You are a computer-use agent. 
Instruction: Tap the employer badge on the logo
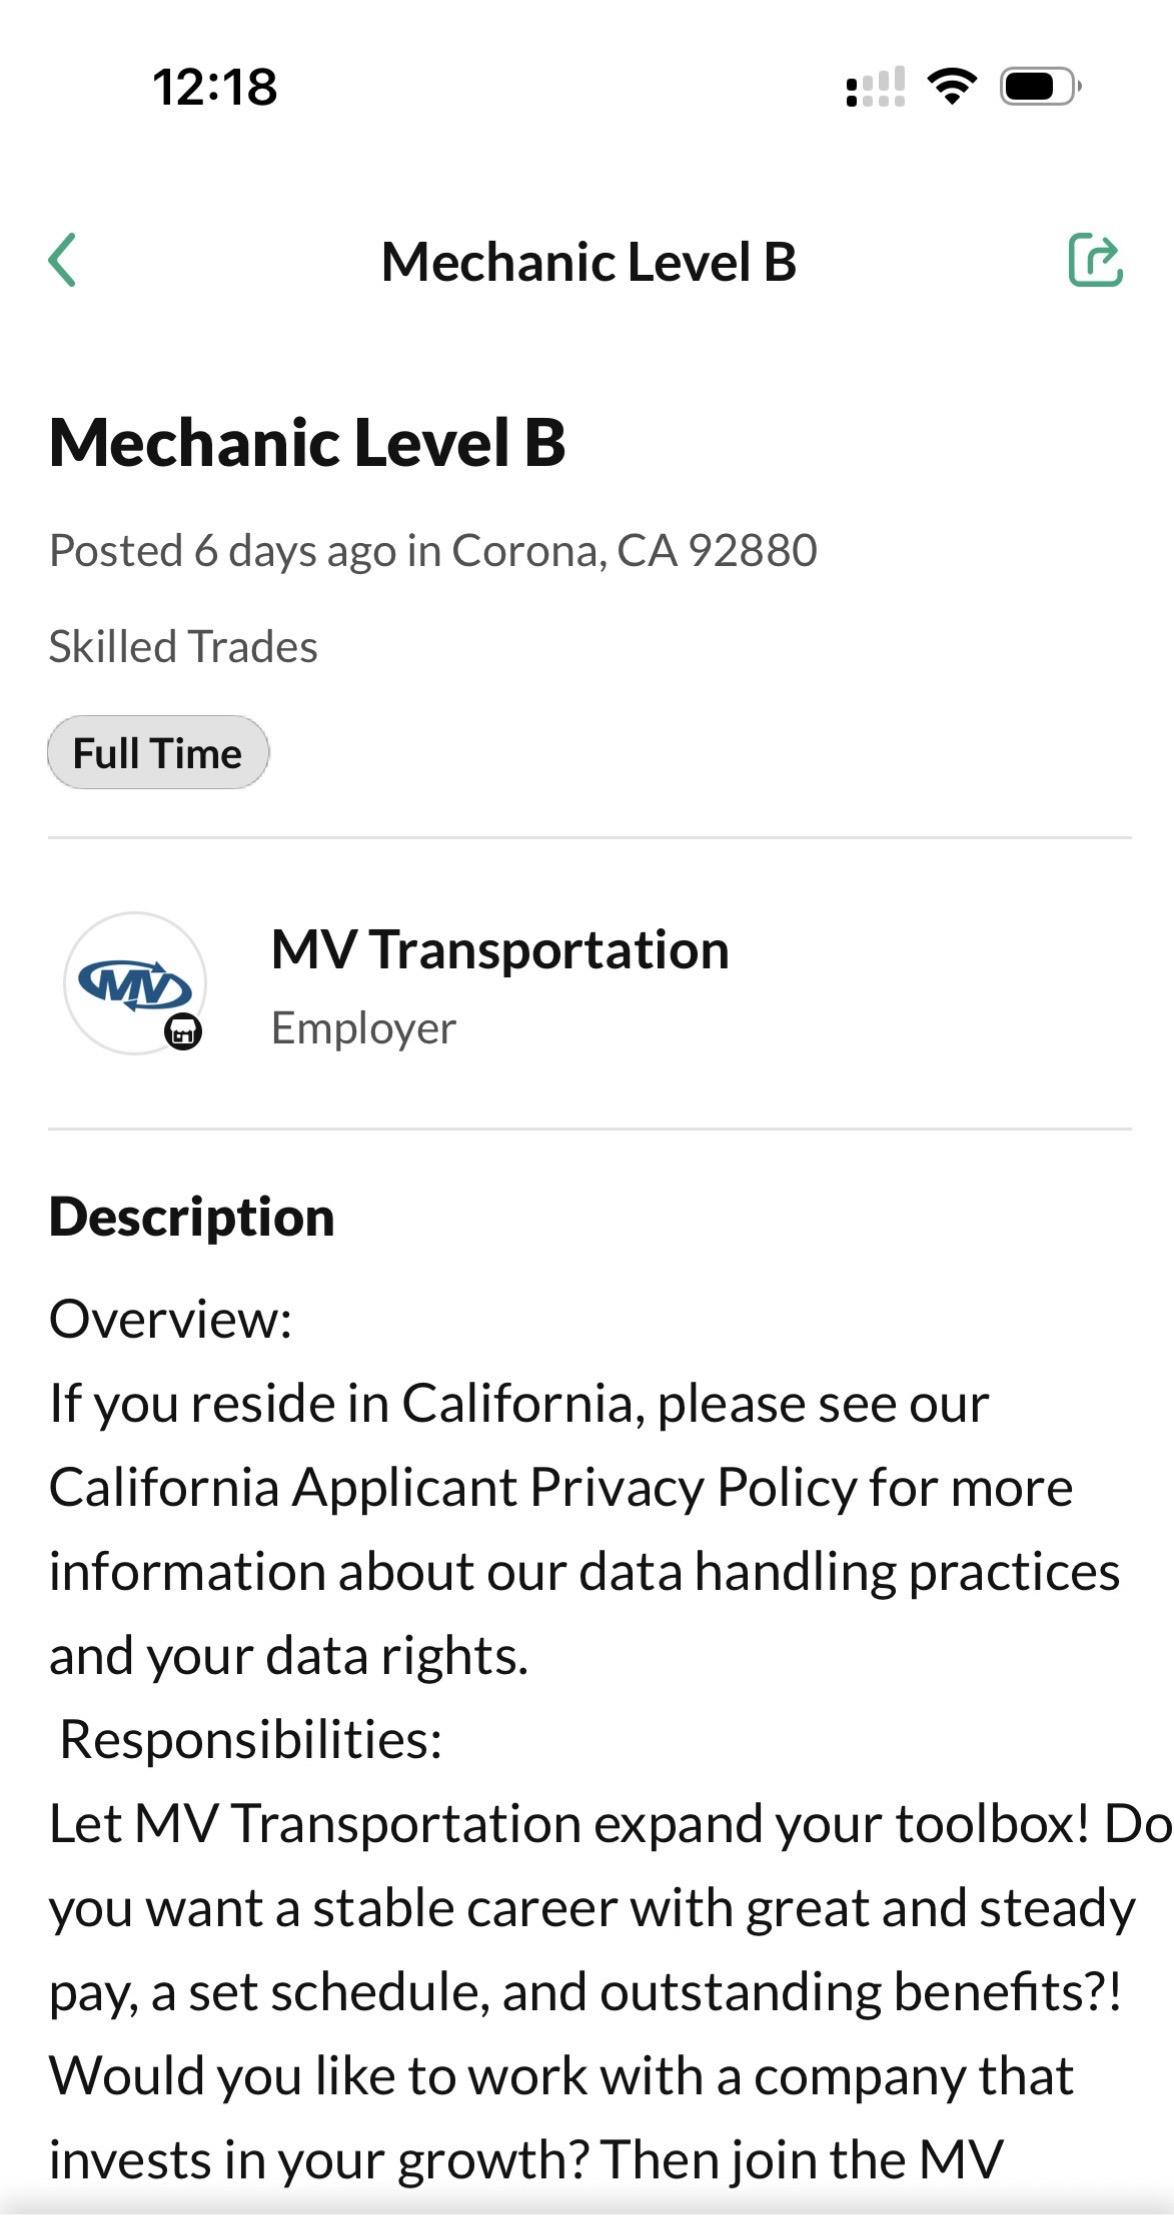coord(183,1031)
